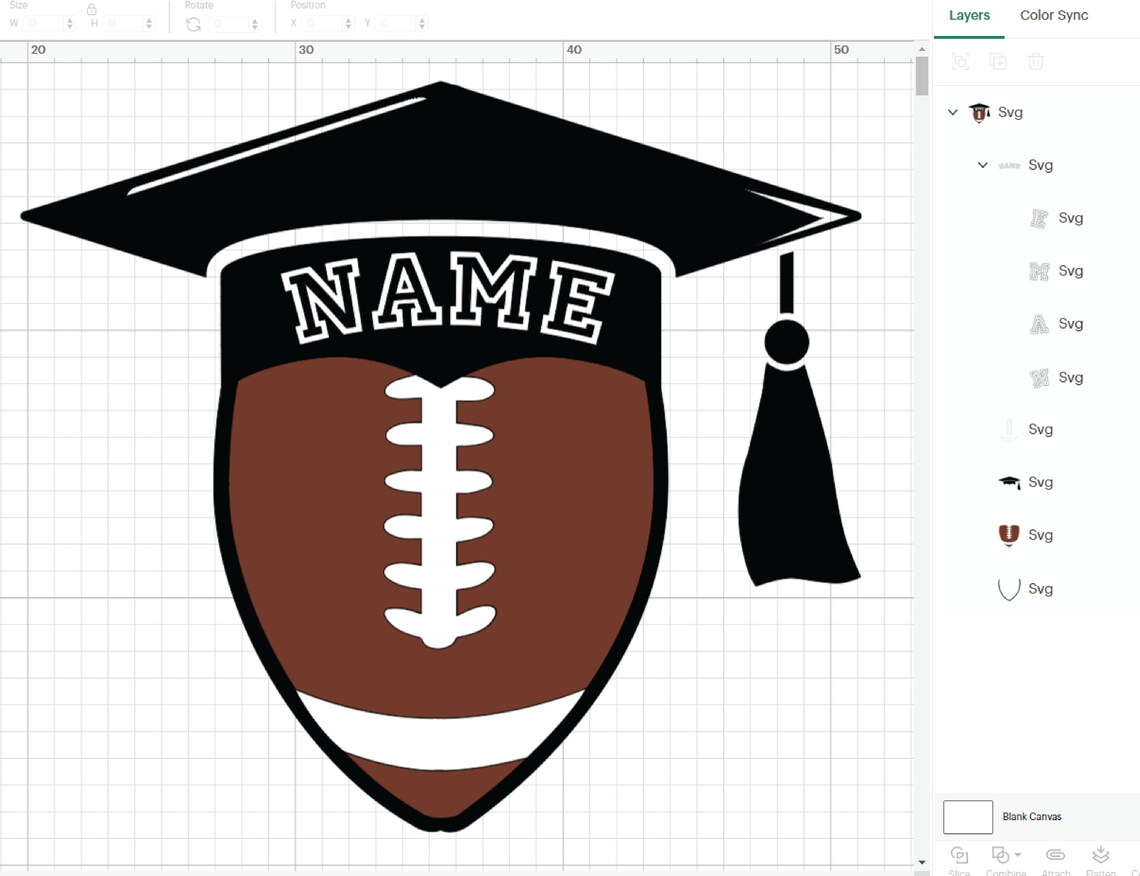1140x876 pixels.
Task: Select the tassel Svg layer
Action: 1009,429
